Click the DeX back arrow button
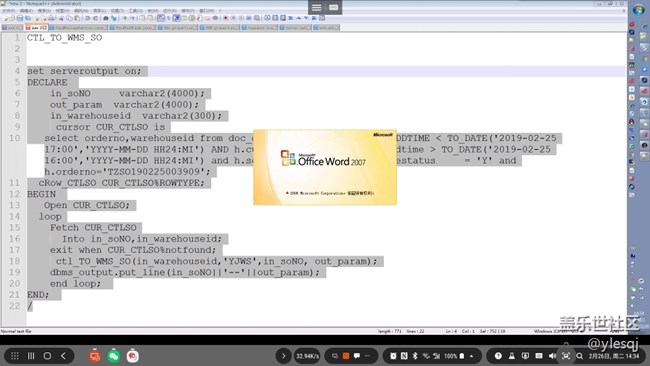 (x=63, y=356)
